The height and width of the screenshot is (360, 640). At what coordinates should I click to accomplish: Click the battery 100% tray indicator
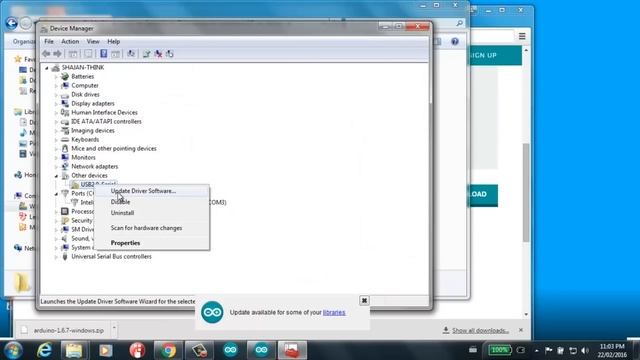tap(500, 350)
